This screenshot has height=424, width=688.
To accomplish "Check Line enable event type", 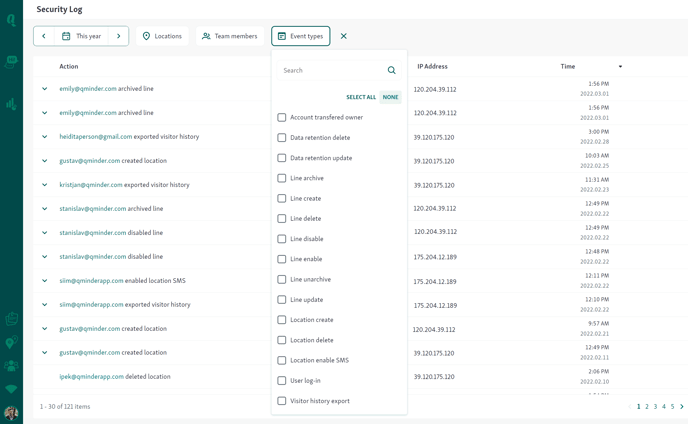I will (x=282, y=259).
